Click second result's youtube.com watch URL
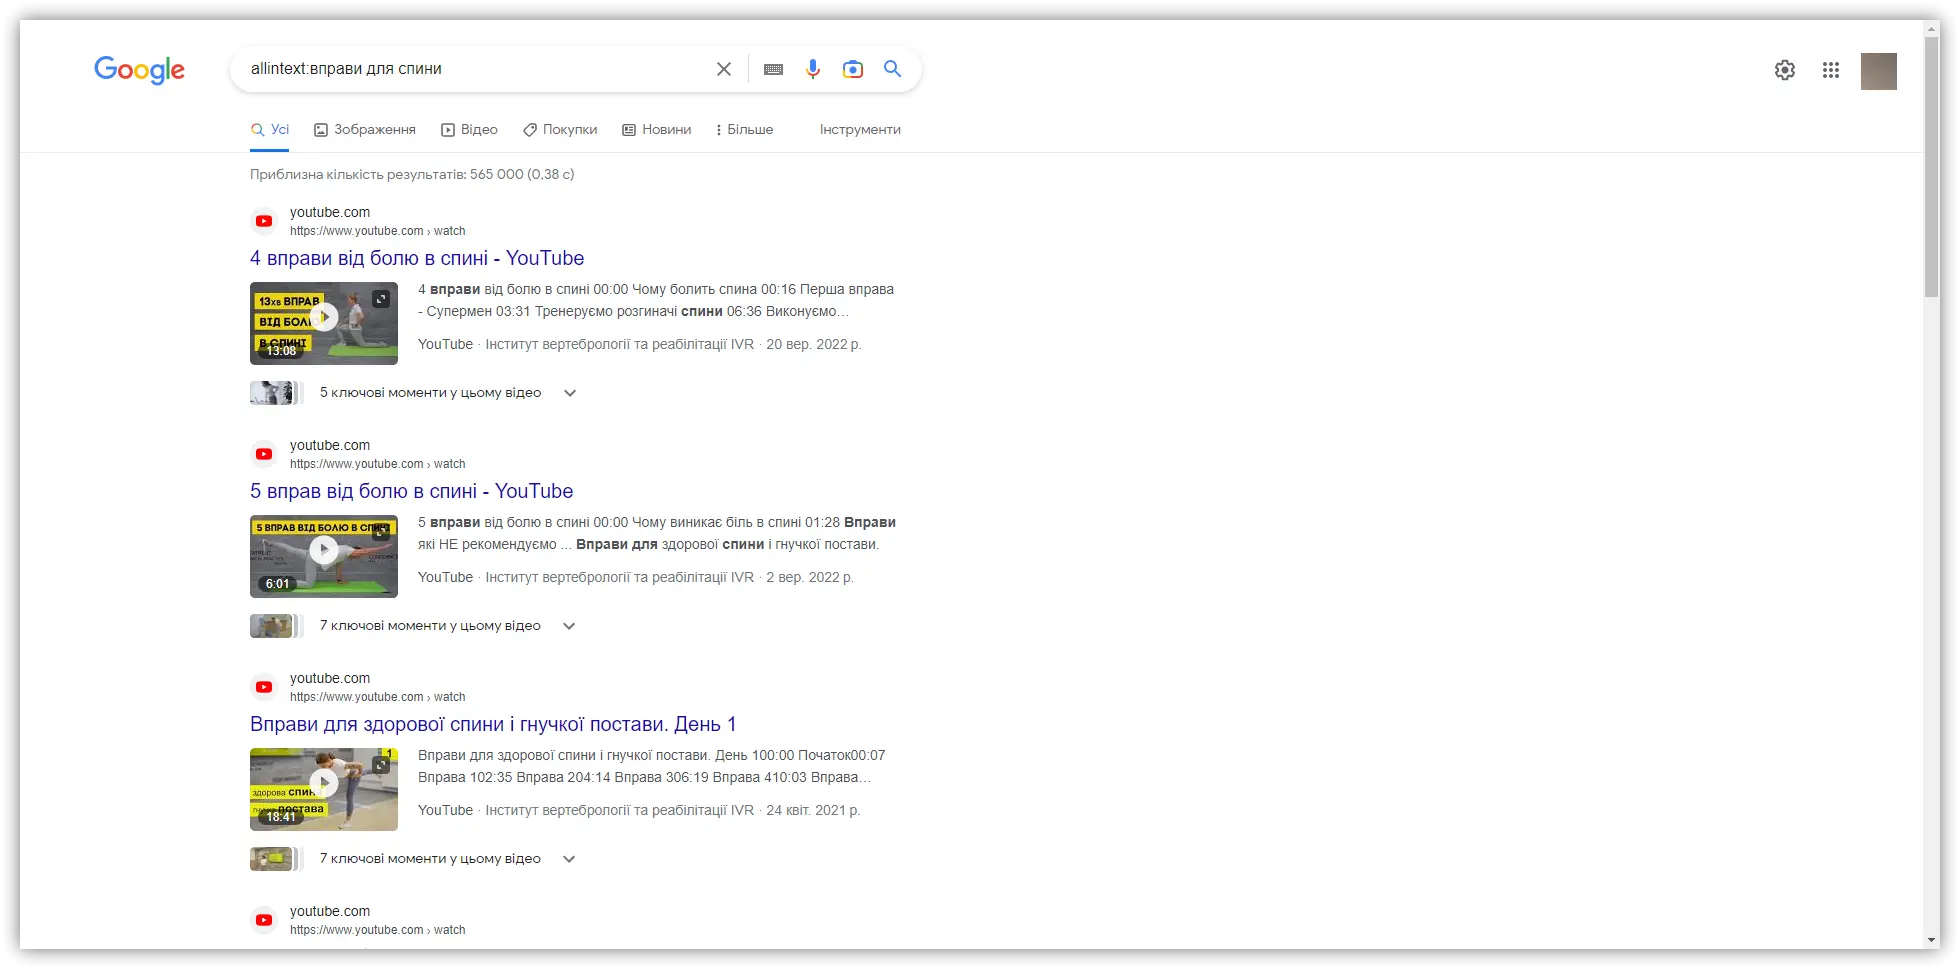The width and height of the screenshot is (1960, 969). coord(378,464)
